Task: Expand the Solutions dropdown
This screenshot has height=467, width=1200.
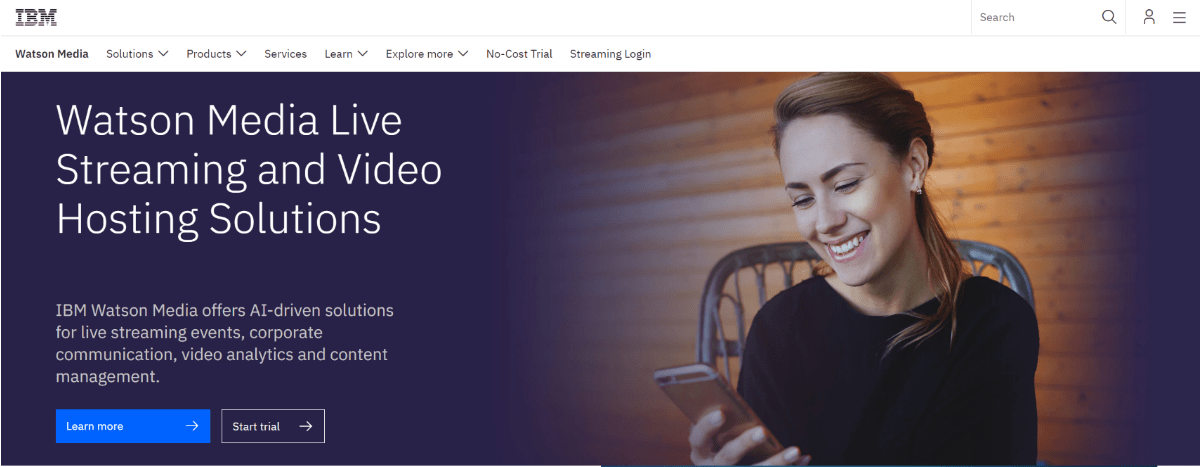Action: pos(137,54)
